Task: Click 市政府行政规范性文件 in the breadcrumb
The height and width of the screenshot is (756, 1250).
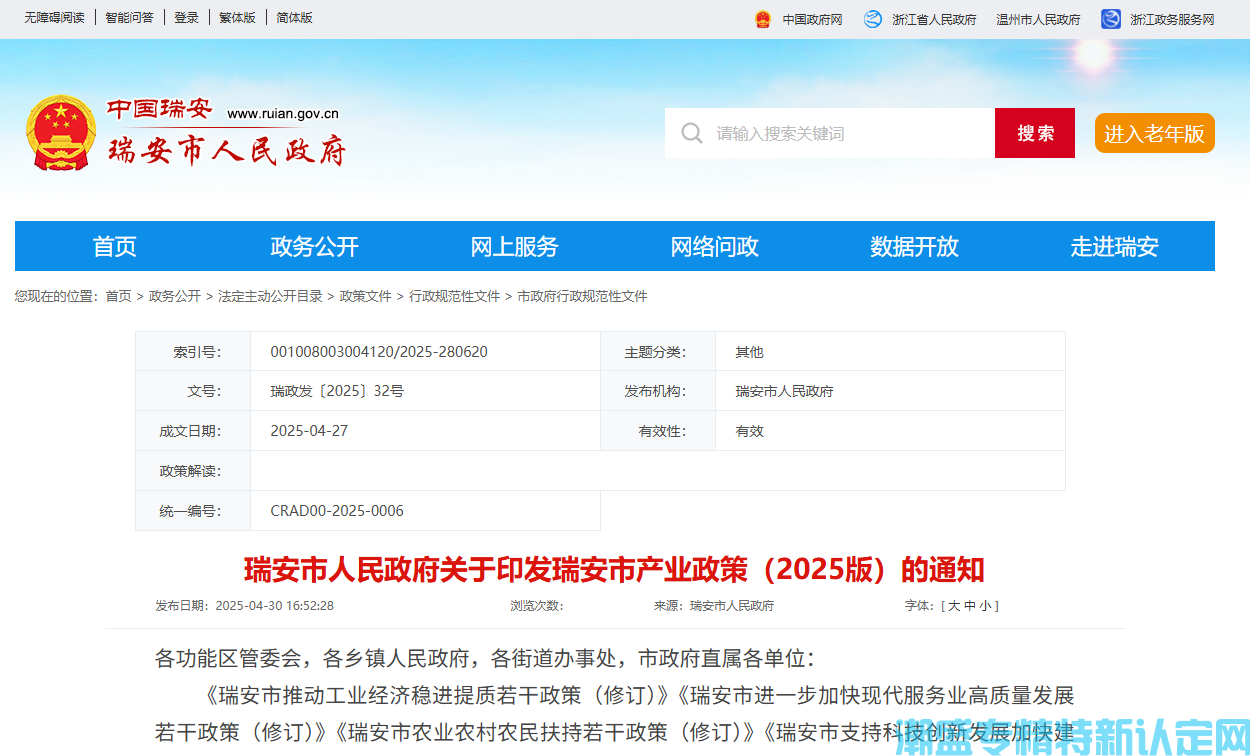Action: [x=582, y=296]
